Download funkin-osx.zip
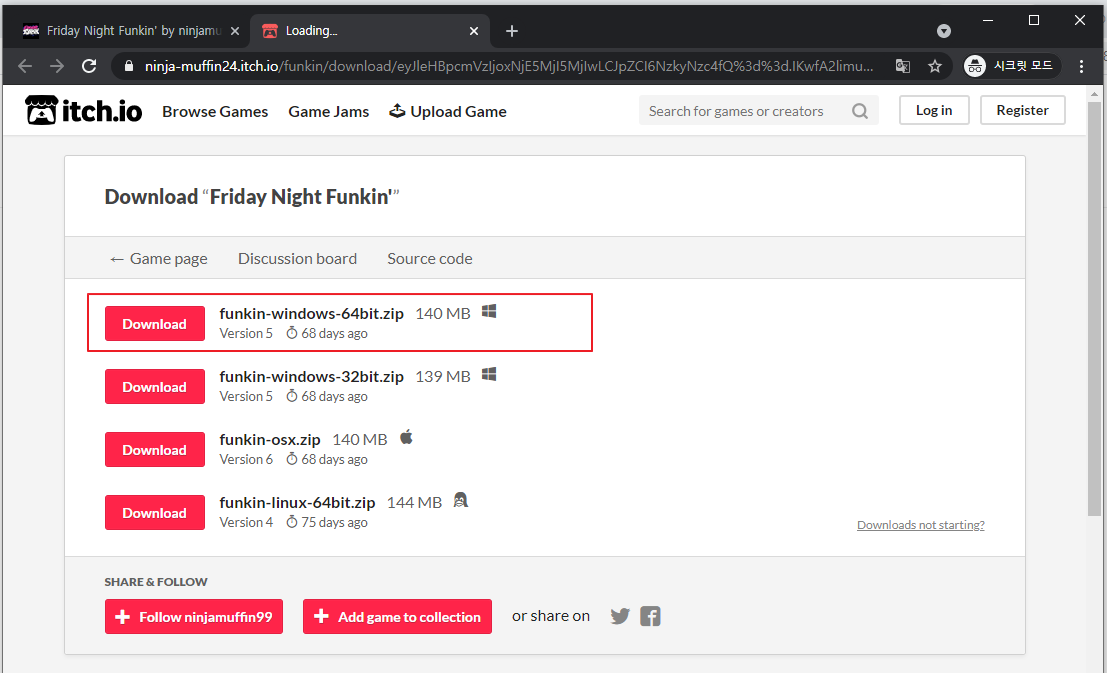 click(155, 449)
